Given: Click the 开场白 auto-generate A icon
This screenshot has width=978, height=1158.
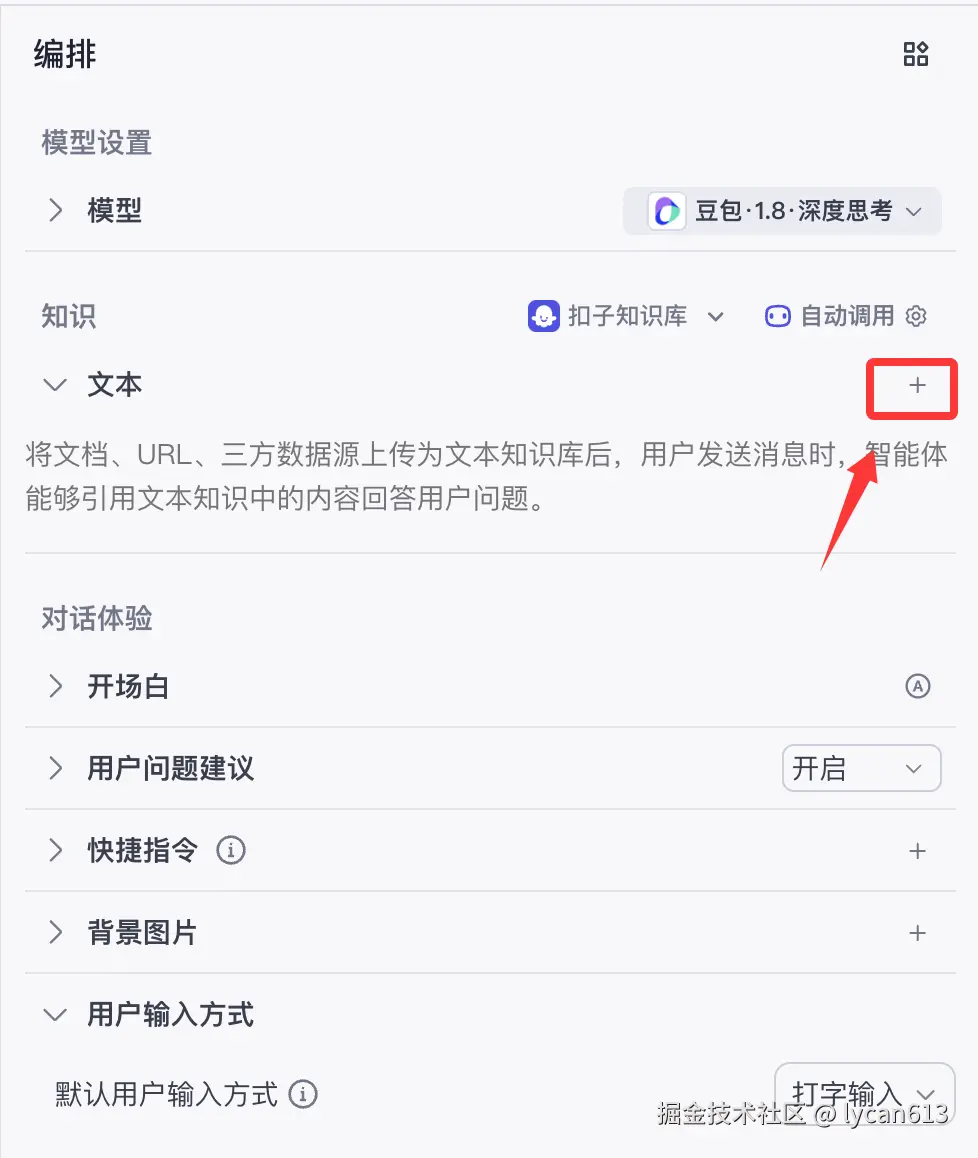Looking at the screenshot, I should pyautogui.click(x=917, y=686).
